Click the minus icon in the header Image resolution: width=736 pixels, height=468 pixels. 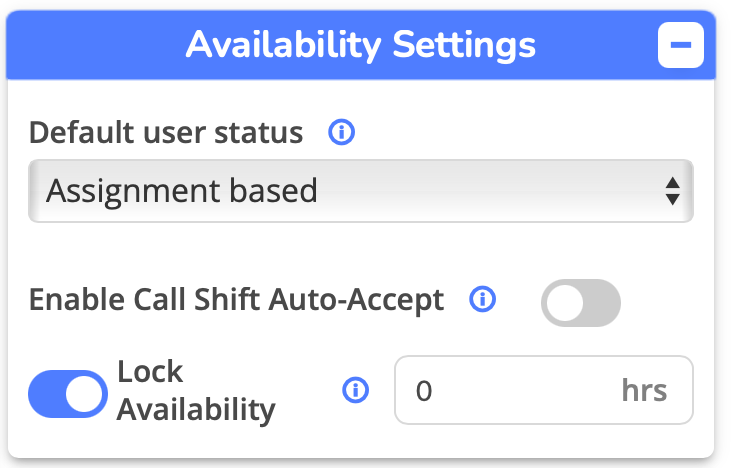point(681,45)
